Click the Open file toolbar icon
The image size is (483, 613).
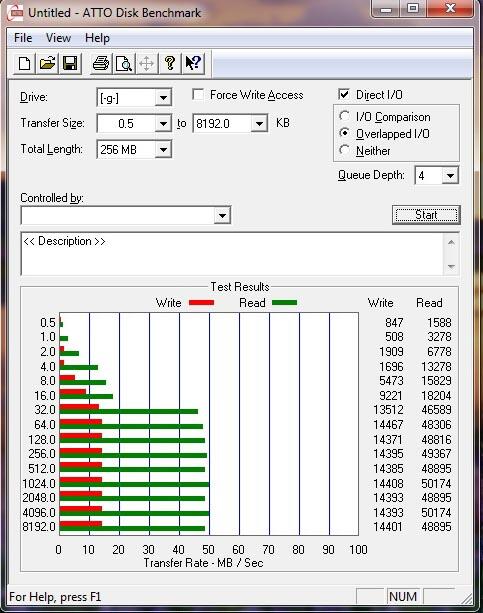[x=47, y=63]
